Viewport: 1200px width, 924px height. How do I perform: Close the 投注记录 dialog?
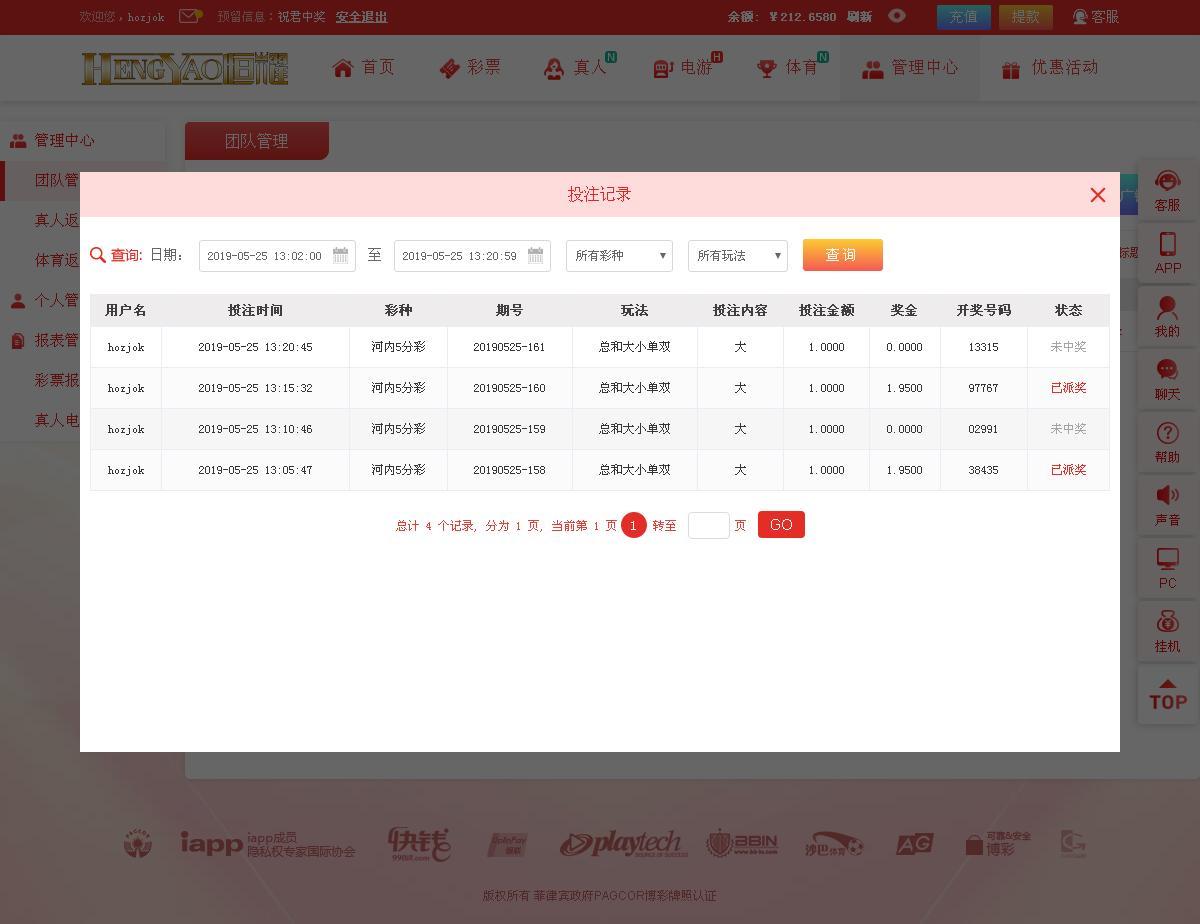point(1097,195)
